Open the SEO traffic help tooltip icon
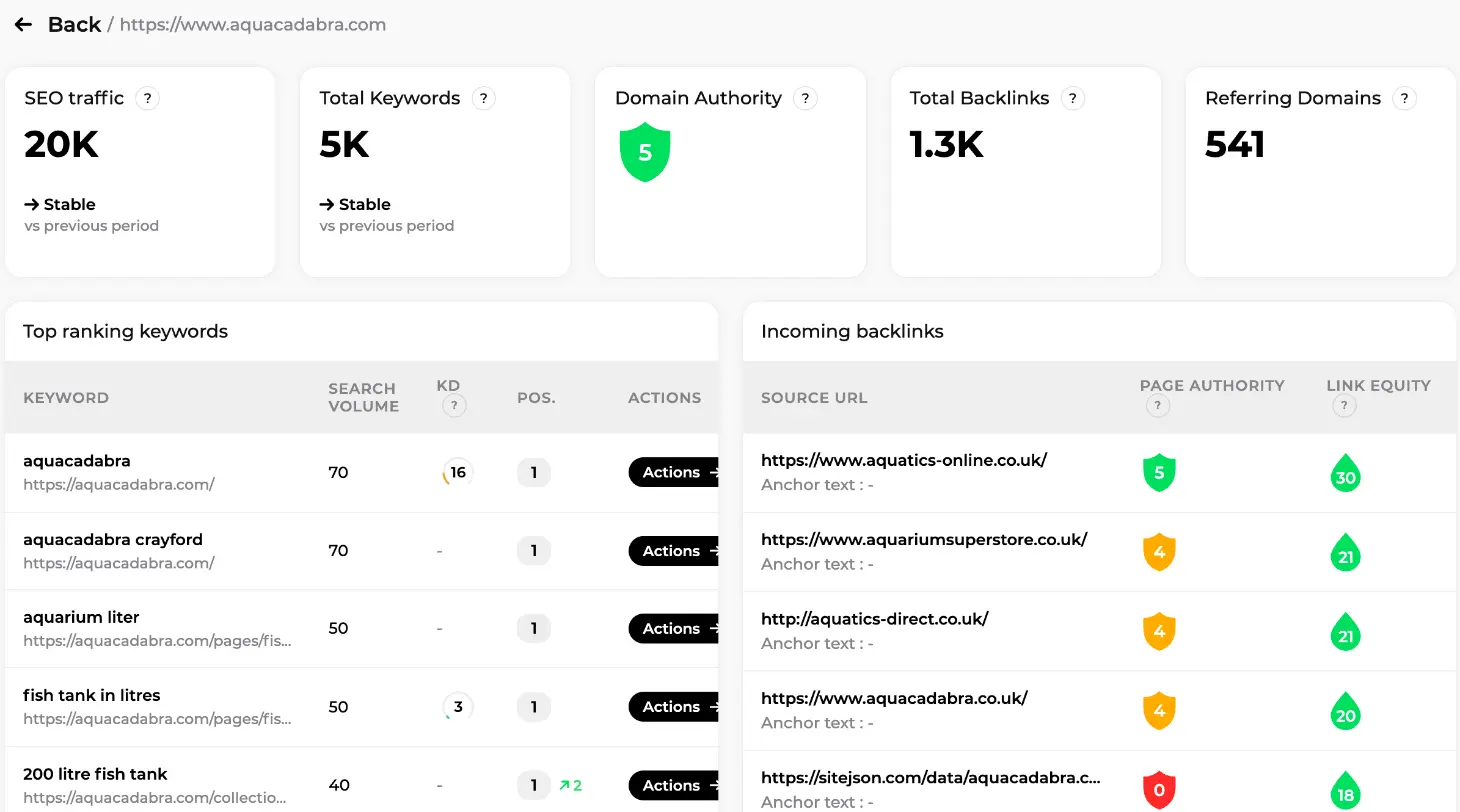1460x812 pixels. 147,98
